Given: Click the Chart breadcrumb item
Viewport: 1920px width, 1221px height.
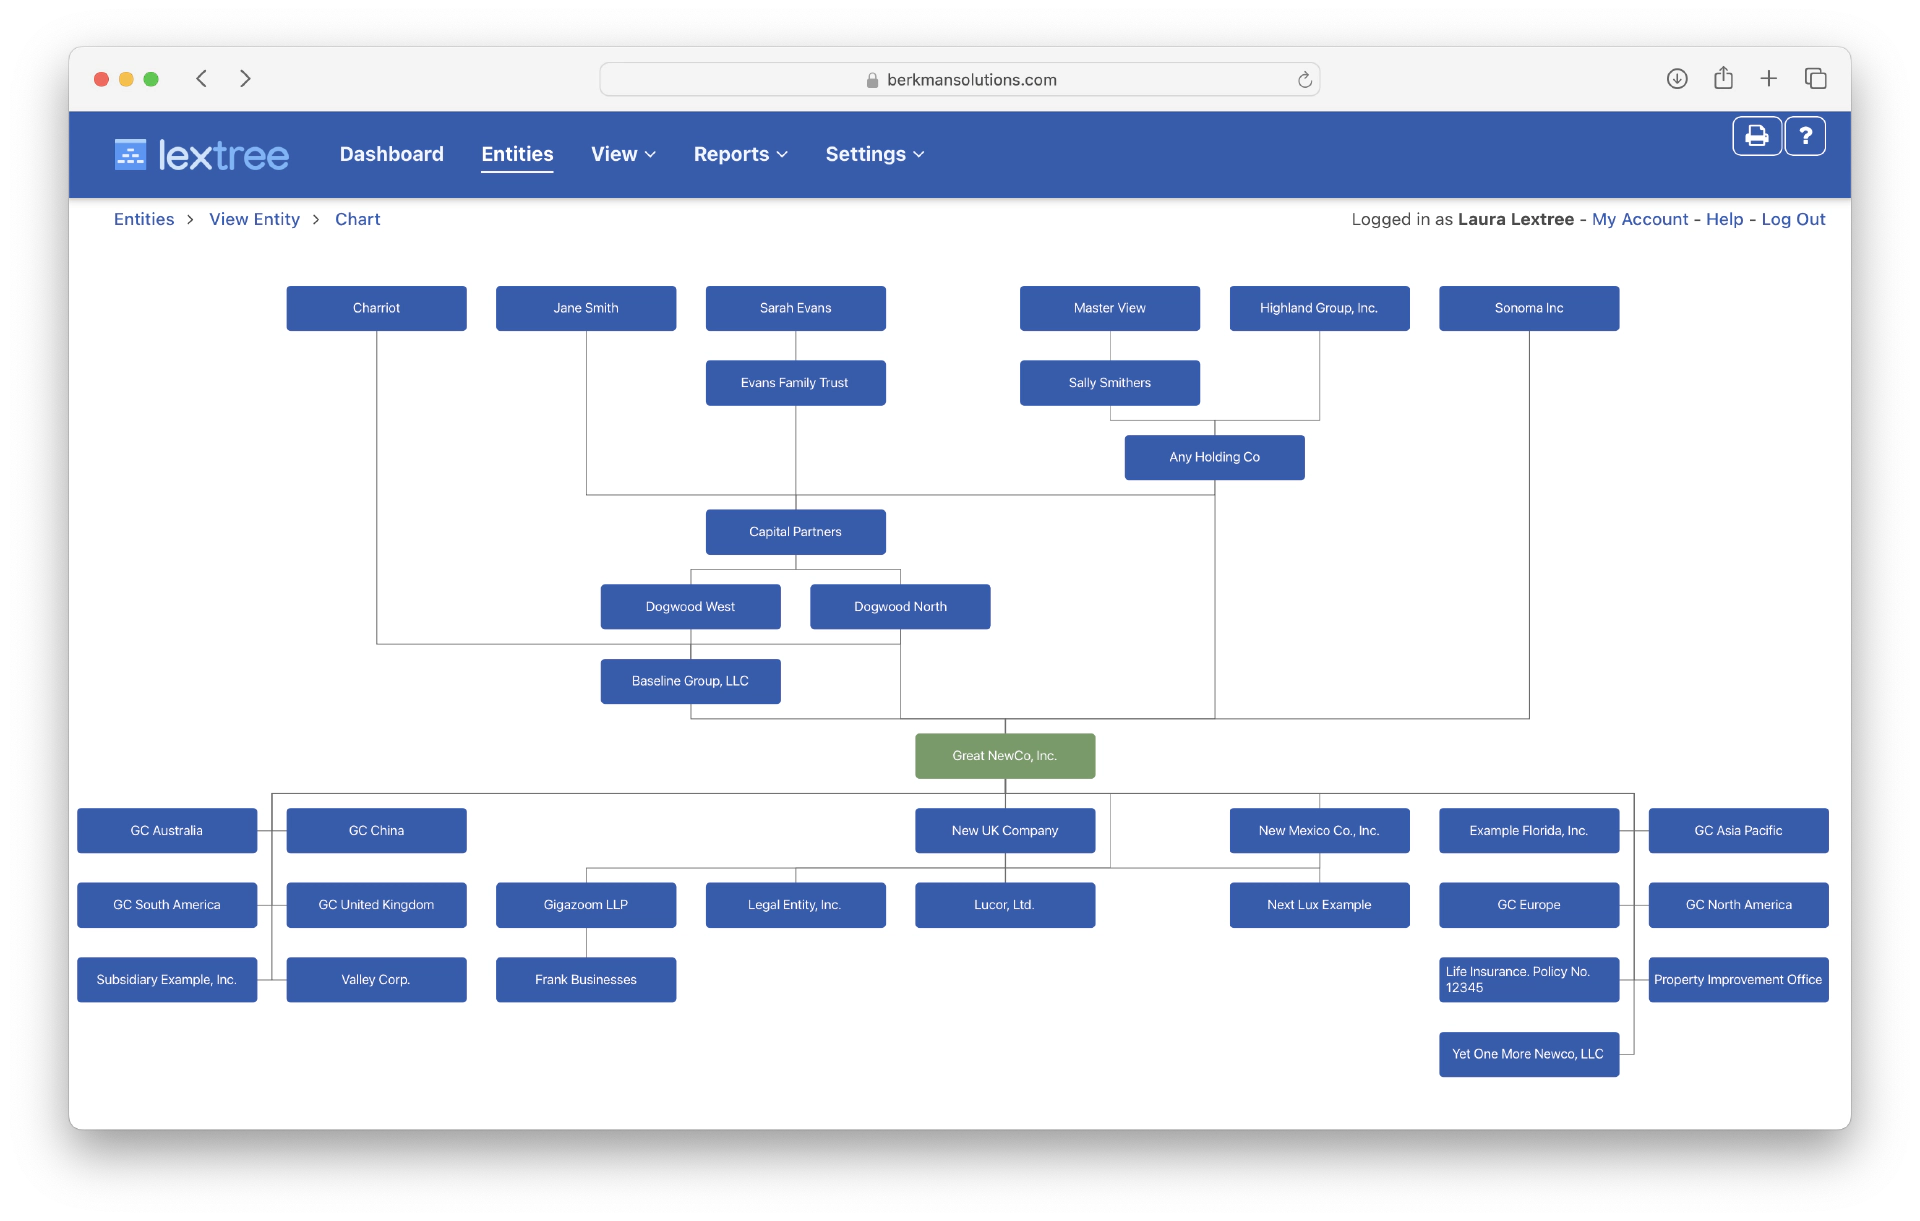Looking at the screenshot, I should 355,218.
